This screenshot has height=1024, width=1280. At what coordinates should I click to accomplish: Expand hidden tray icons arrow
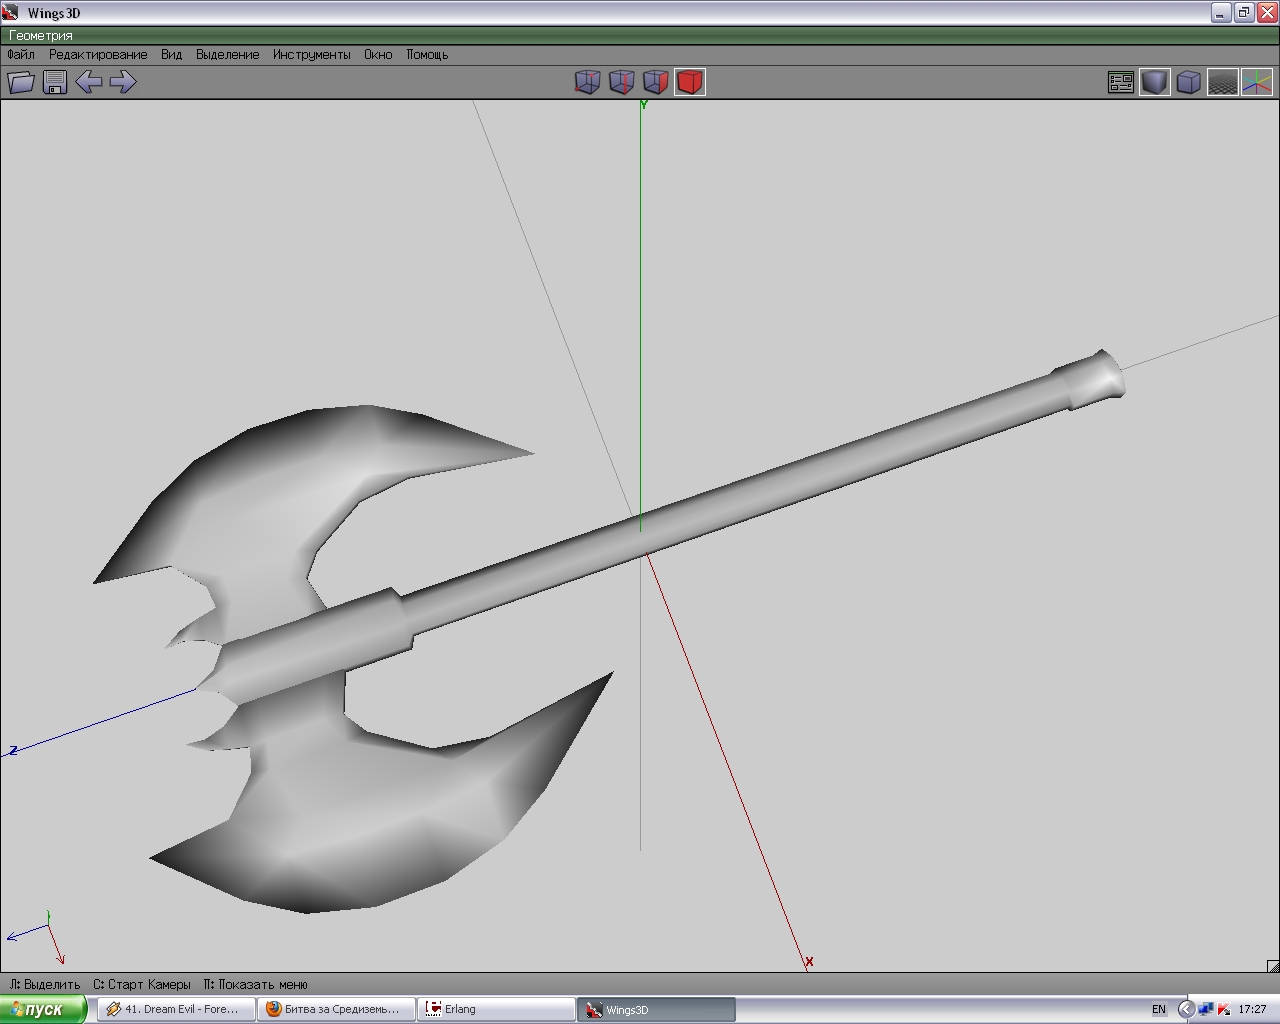[x=1186, y=1010]
